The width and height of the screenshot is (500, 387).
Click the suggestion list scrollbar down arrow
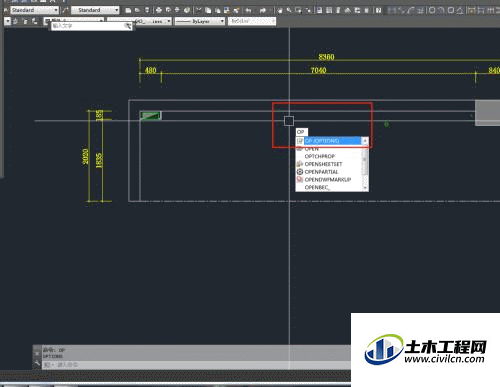point(365,188)
